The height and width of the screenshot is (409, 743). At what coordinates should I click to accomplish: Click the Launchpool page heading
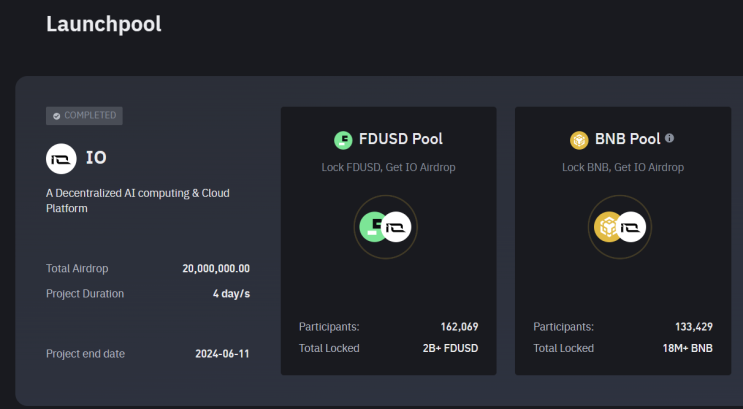coord(104,24)
